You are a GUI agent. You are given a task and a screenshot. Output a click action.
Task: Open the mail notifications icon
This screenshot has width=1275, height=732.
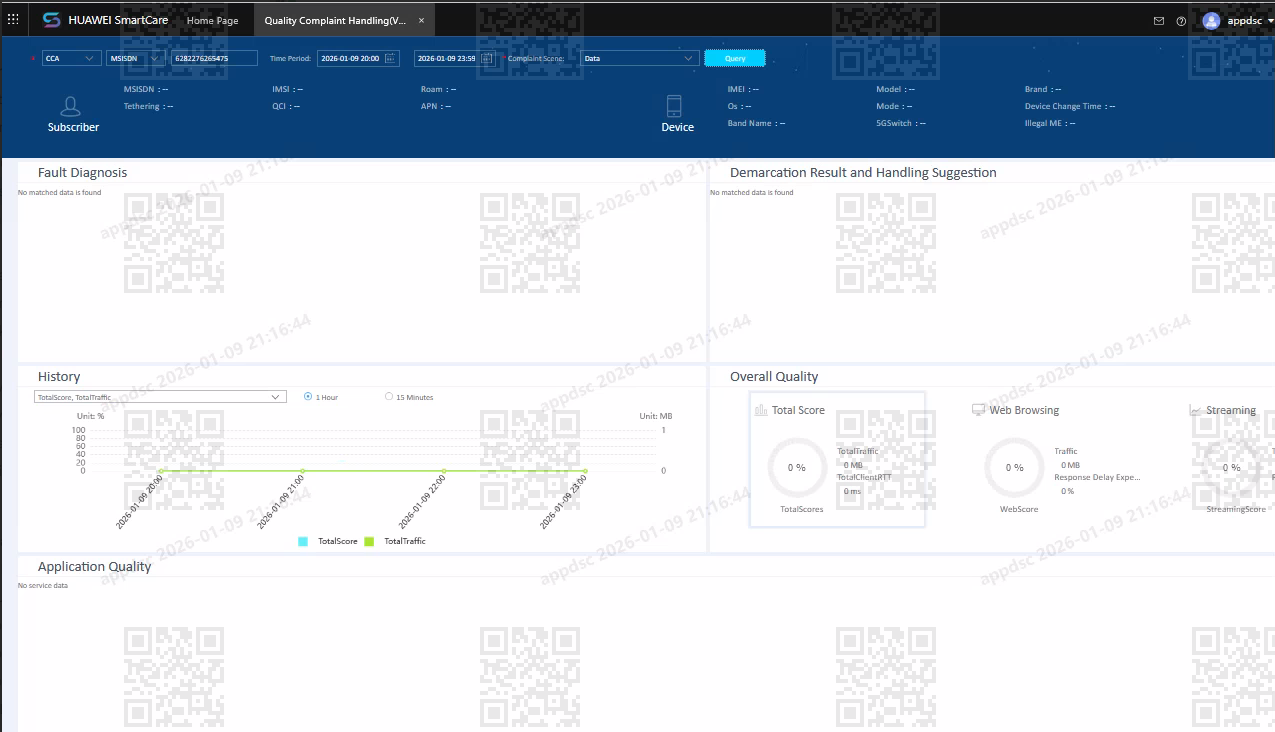(x=1159, y=20)
